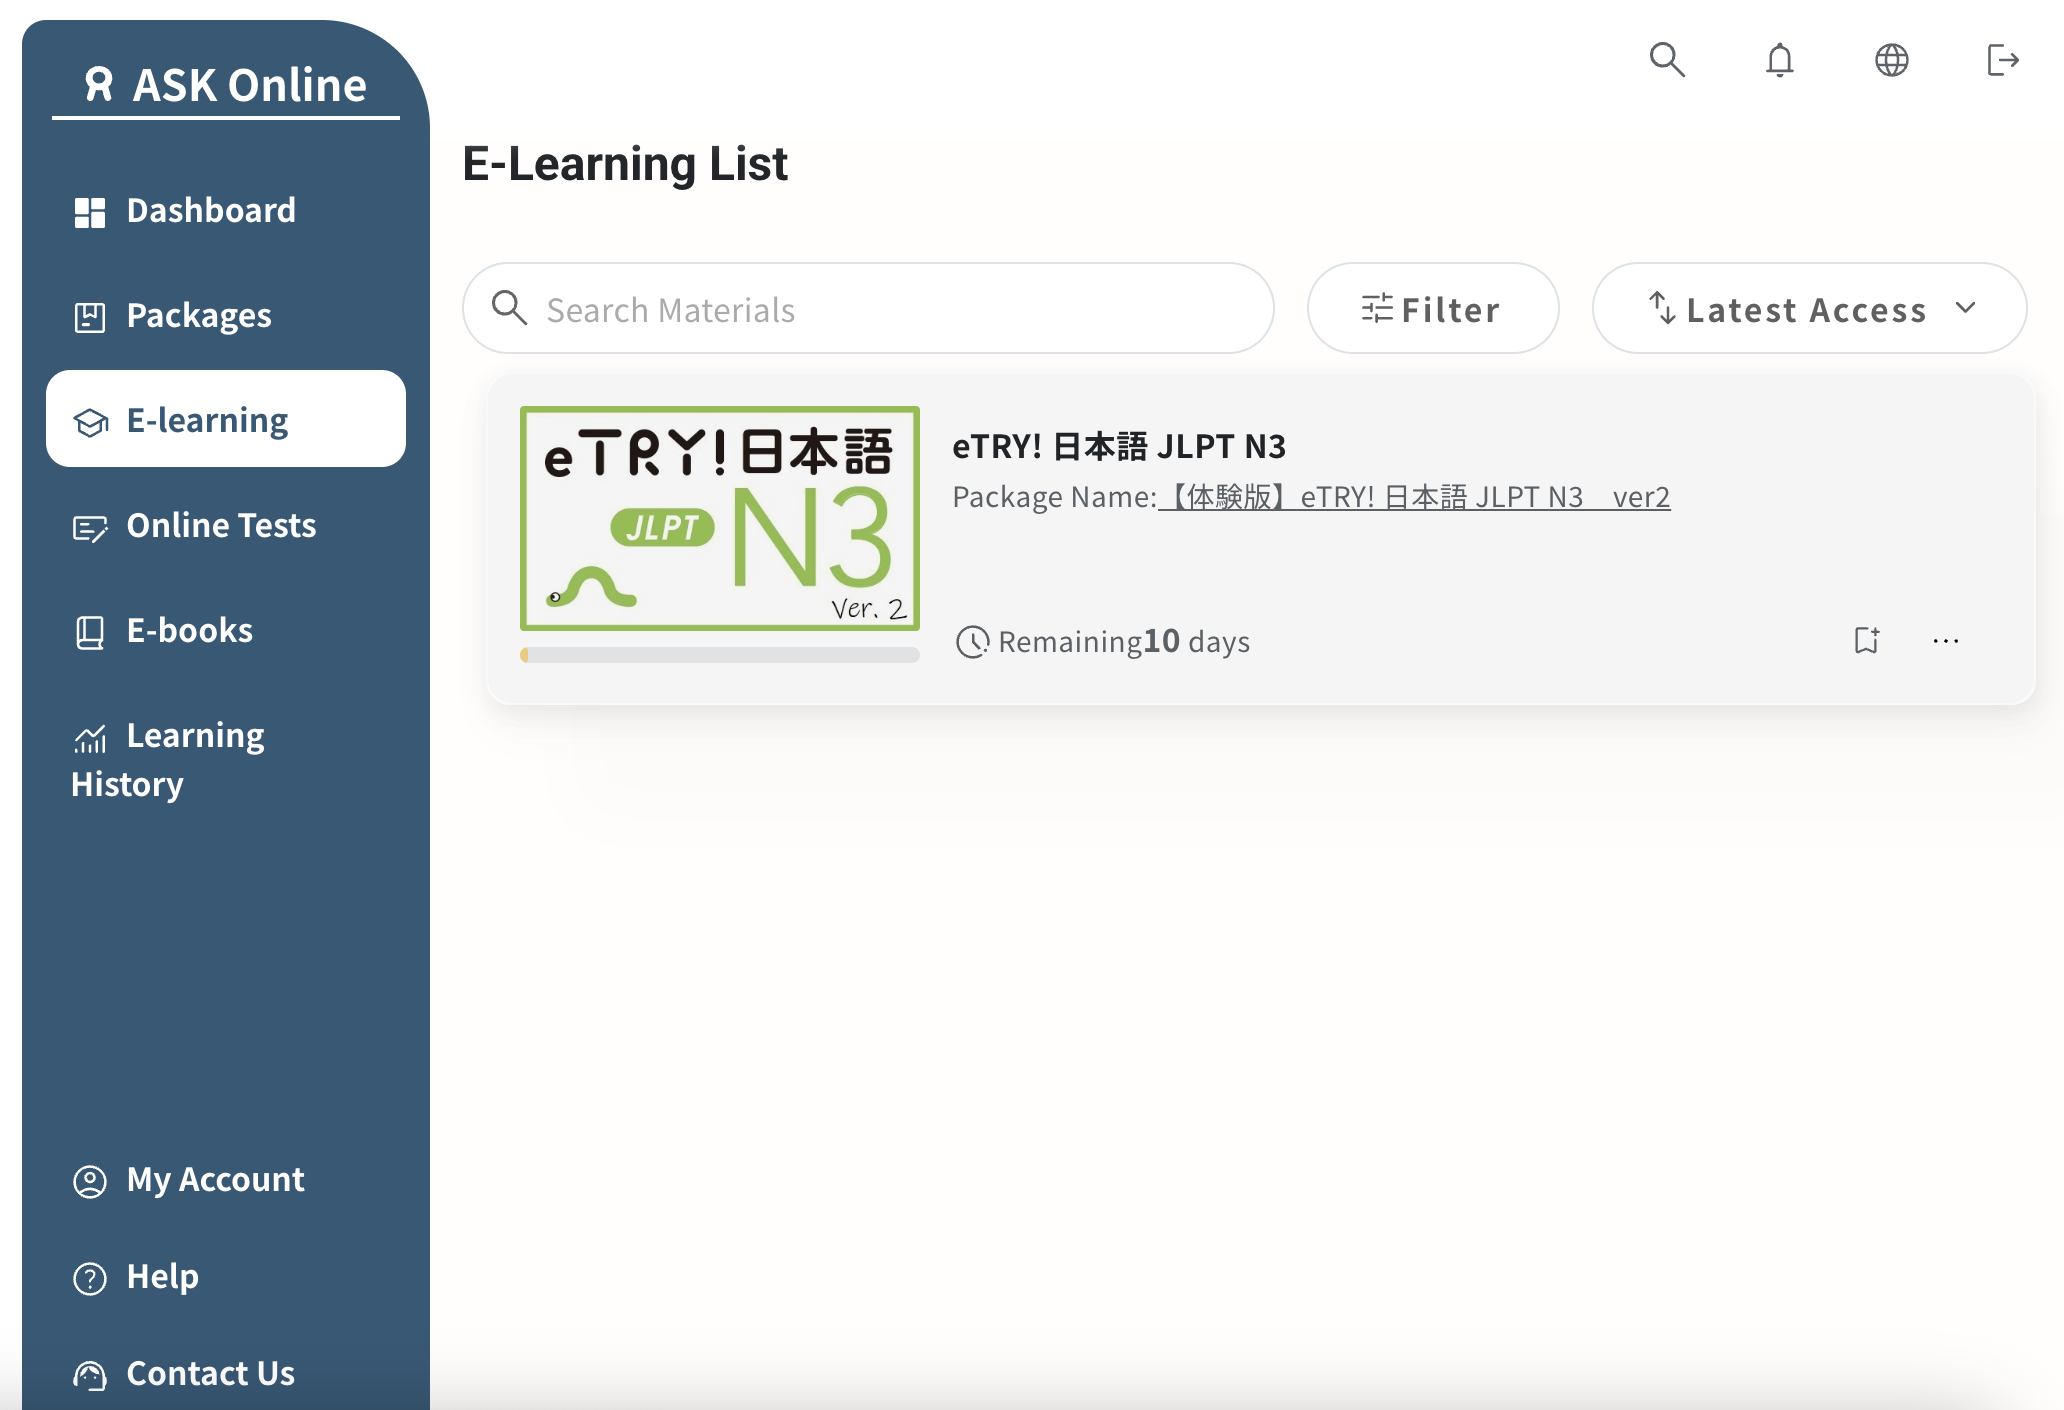
Task: Navigate to Online Tests
Action: tap(221, 526)
